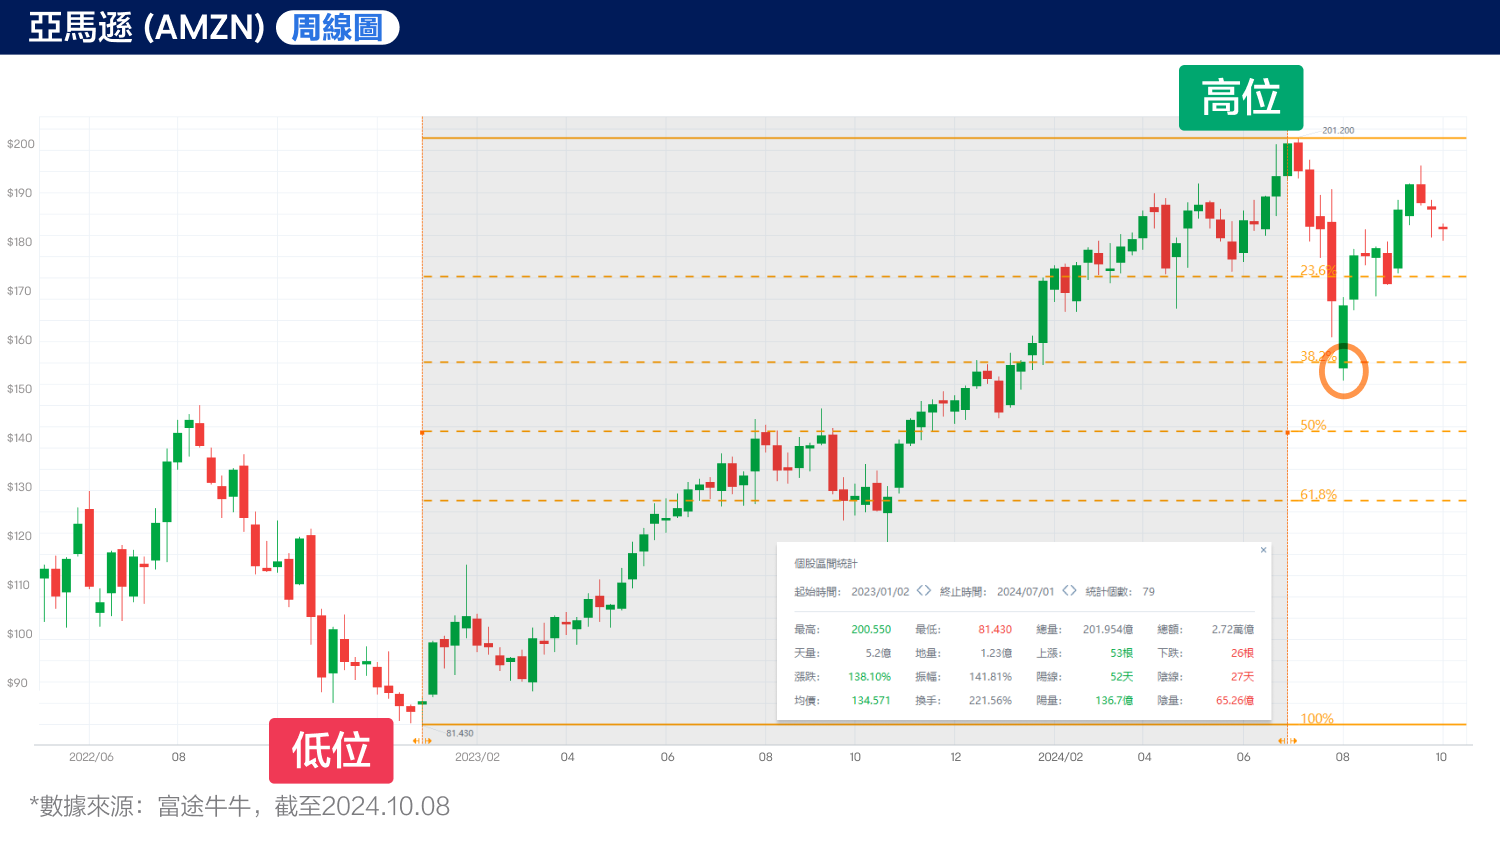Switch to the 周線圖 weekly chart tab
This screenshot has height=850, width=1500.
[336, 27]
